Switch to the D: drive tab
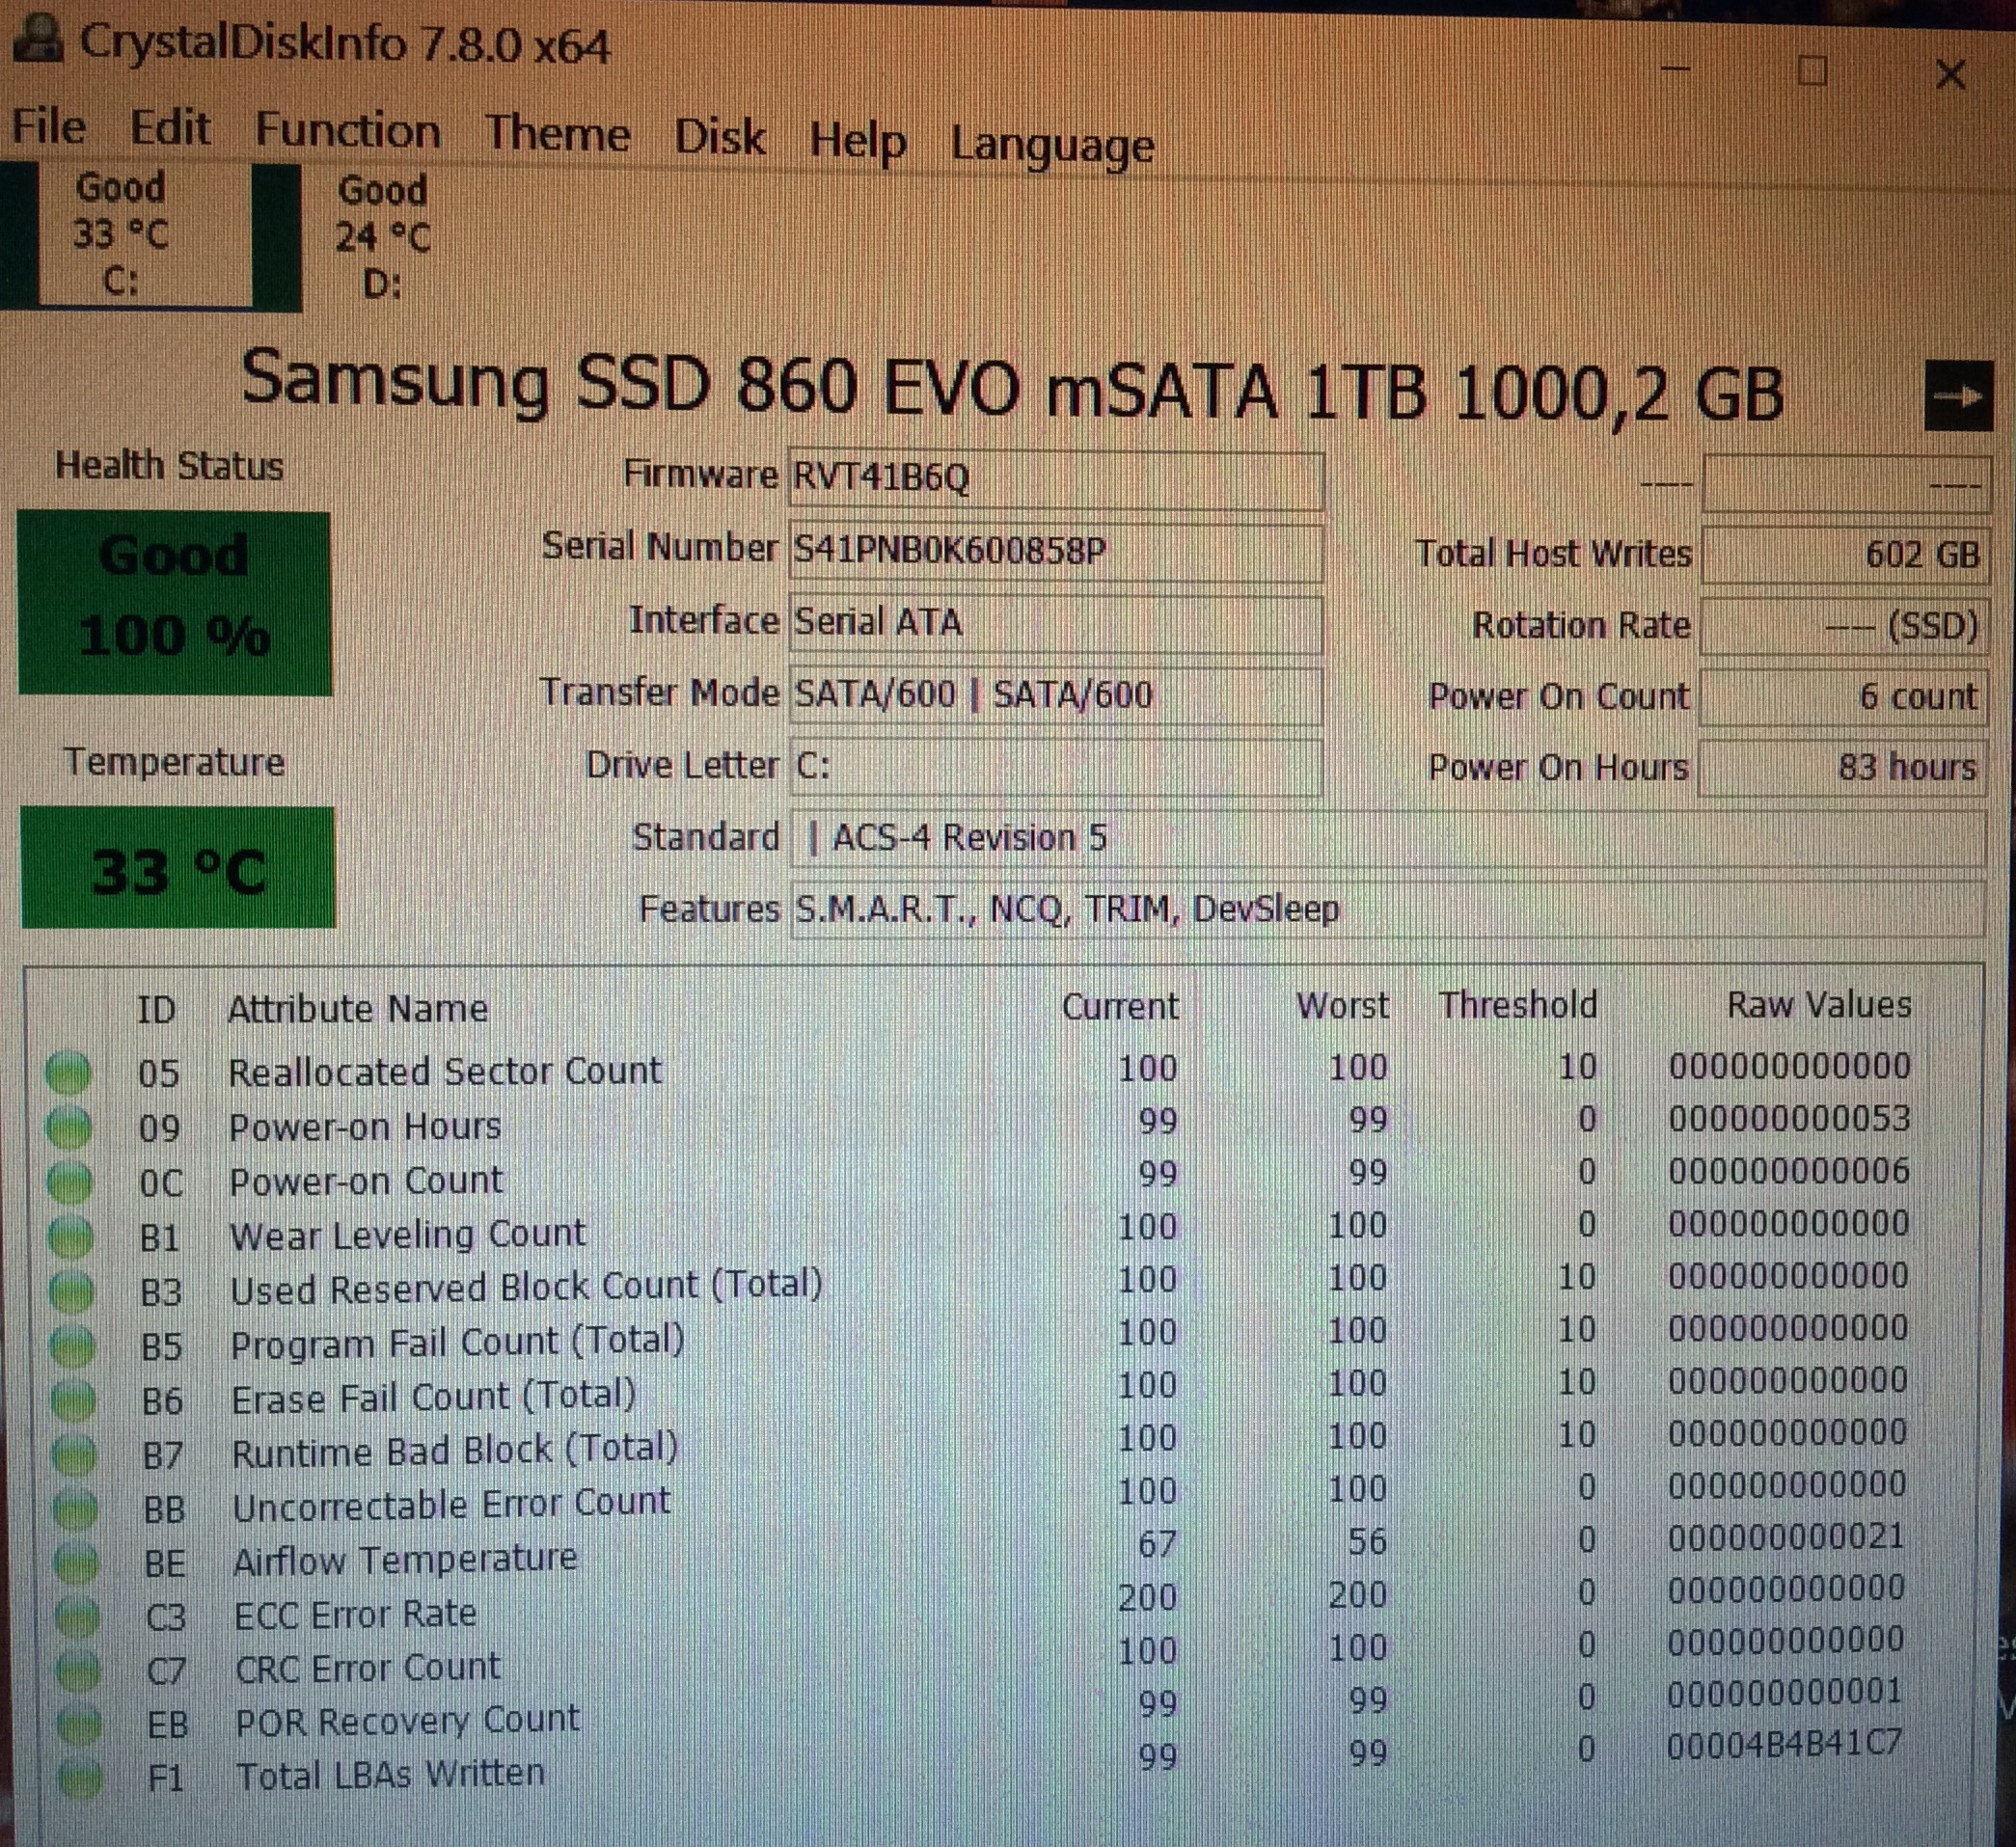 tap(382, 238)
